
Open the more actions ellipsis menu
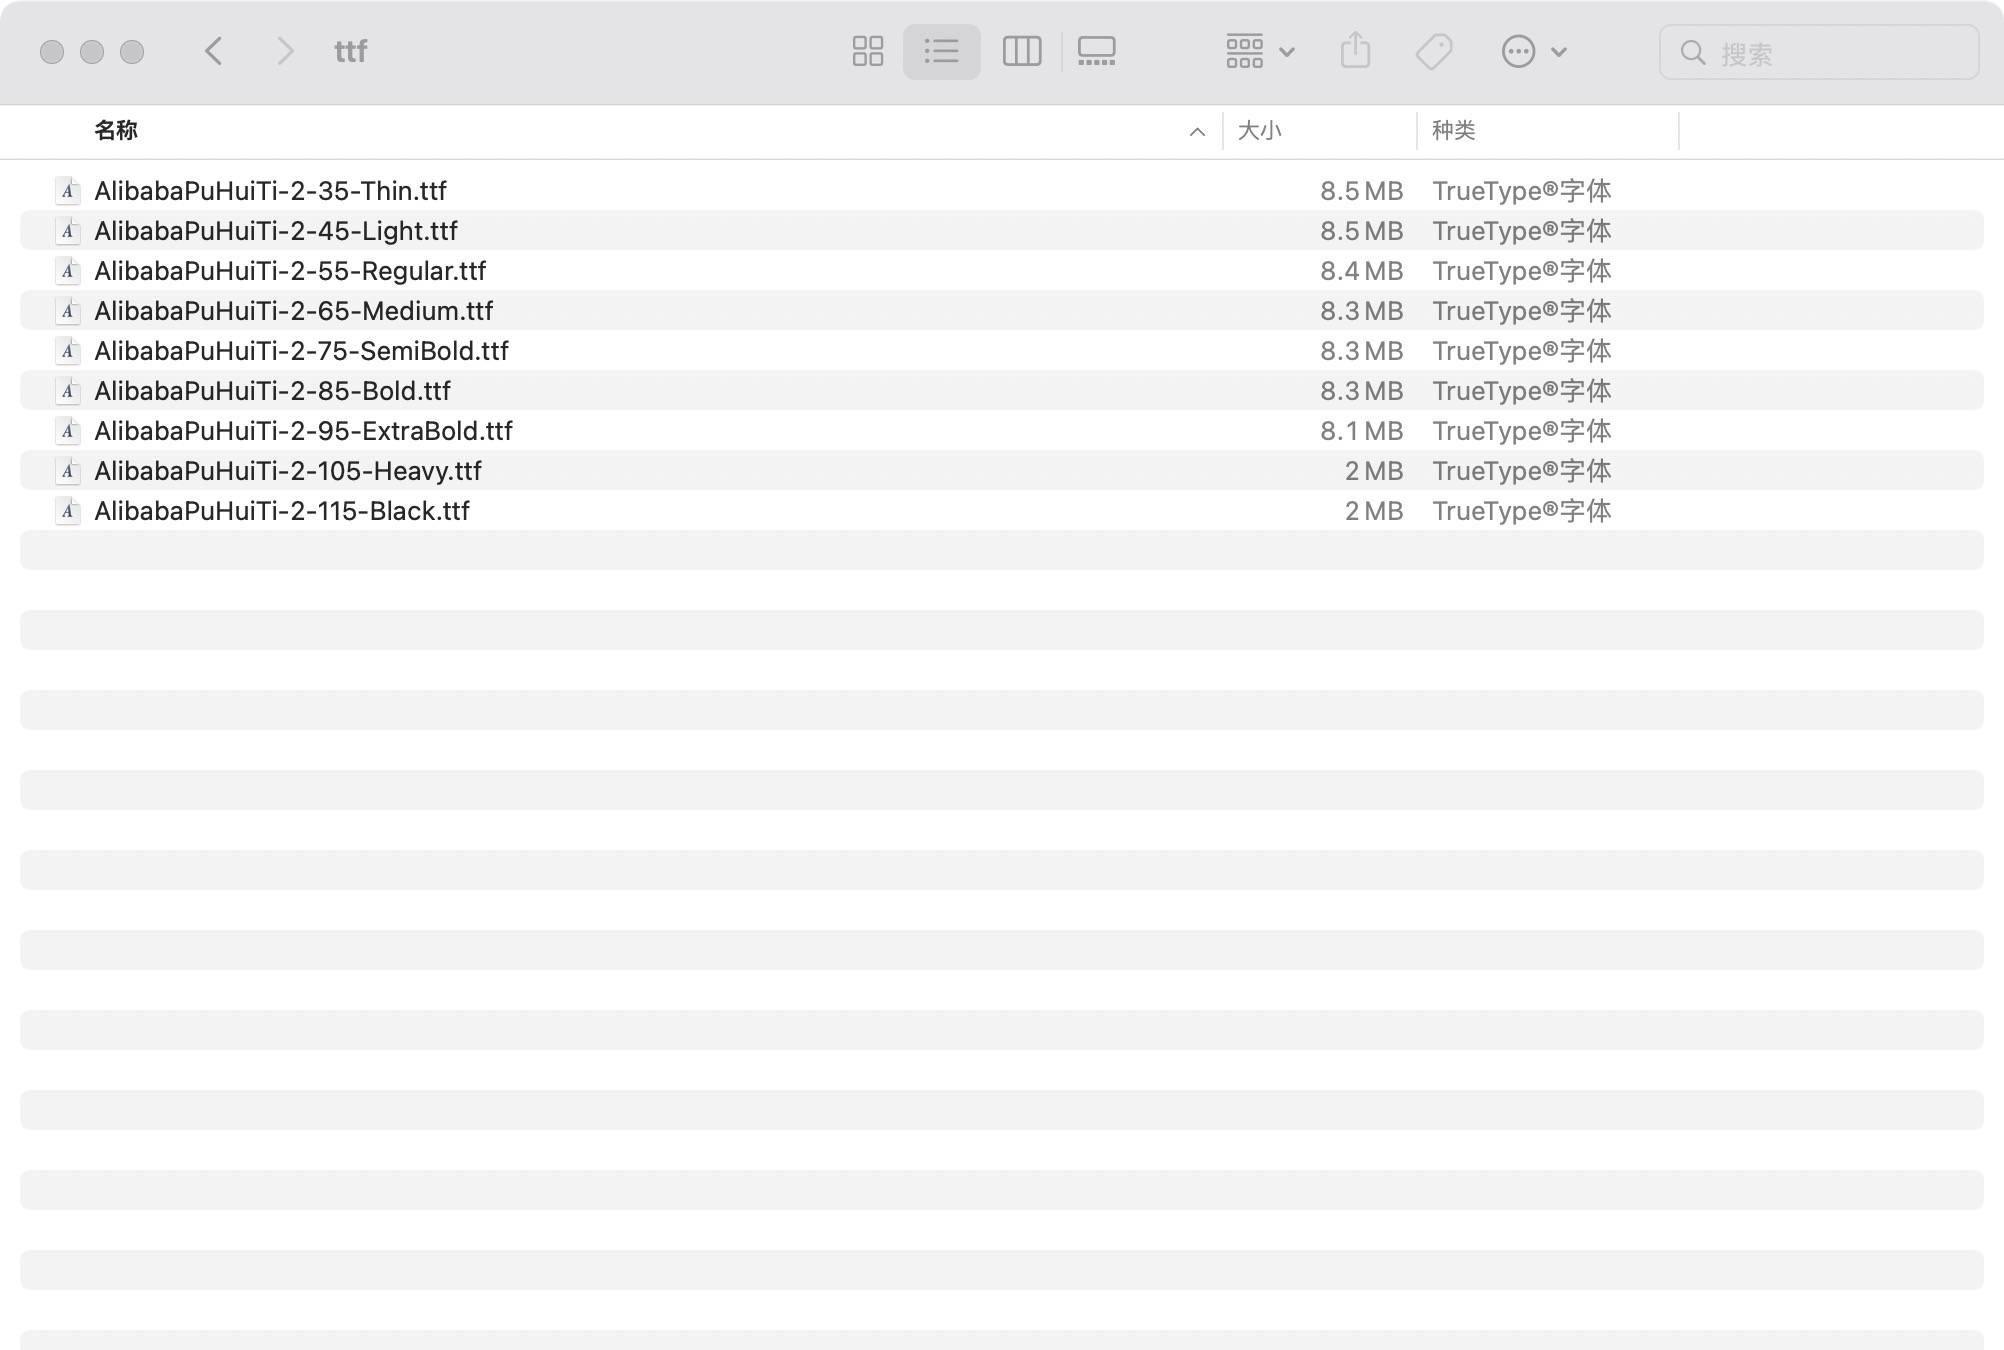[x=1533, y=51]
